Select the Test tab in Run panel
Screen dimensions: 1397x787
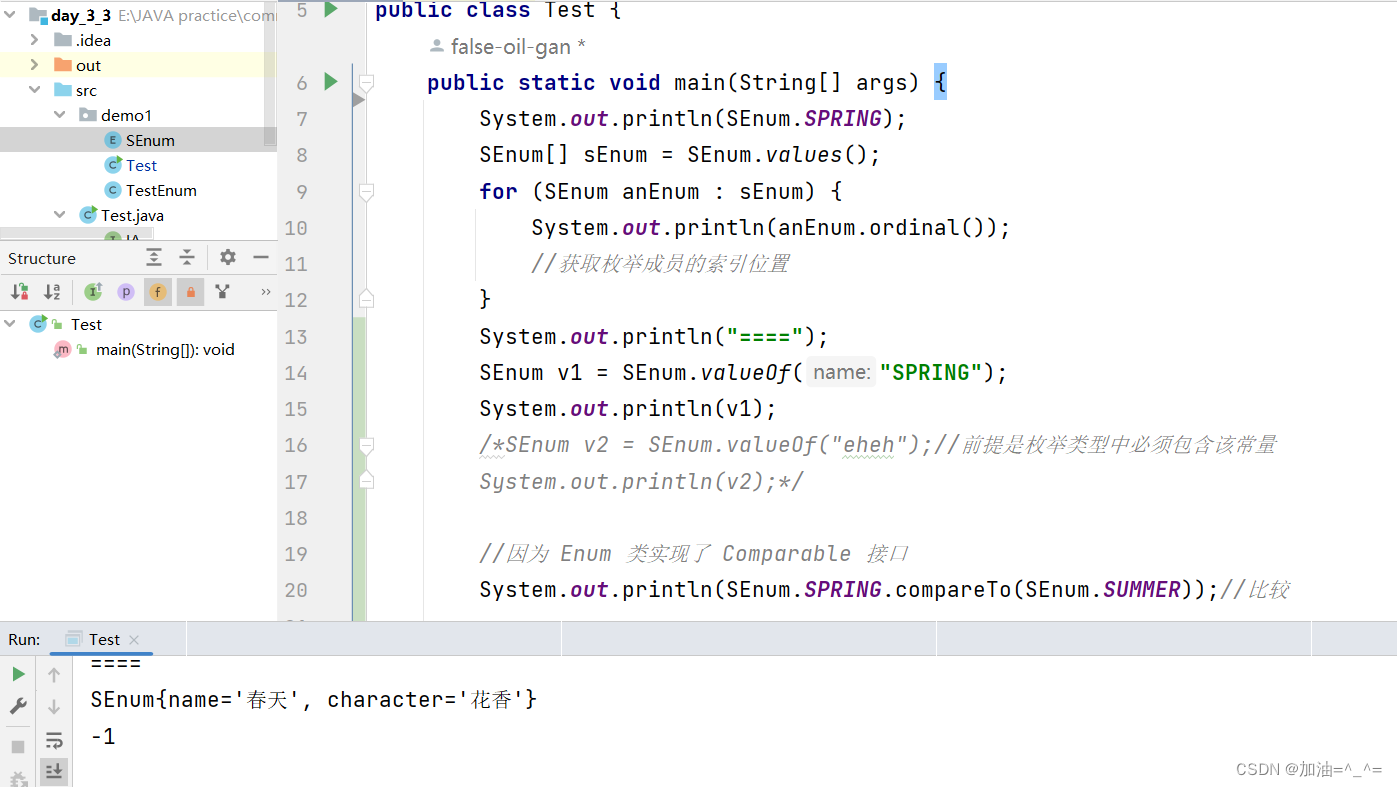point(104,639)
